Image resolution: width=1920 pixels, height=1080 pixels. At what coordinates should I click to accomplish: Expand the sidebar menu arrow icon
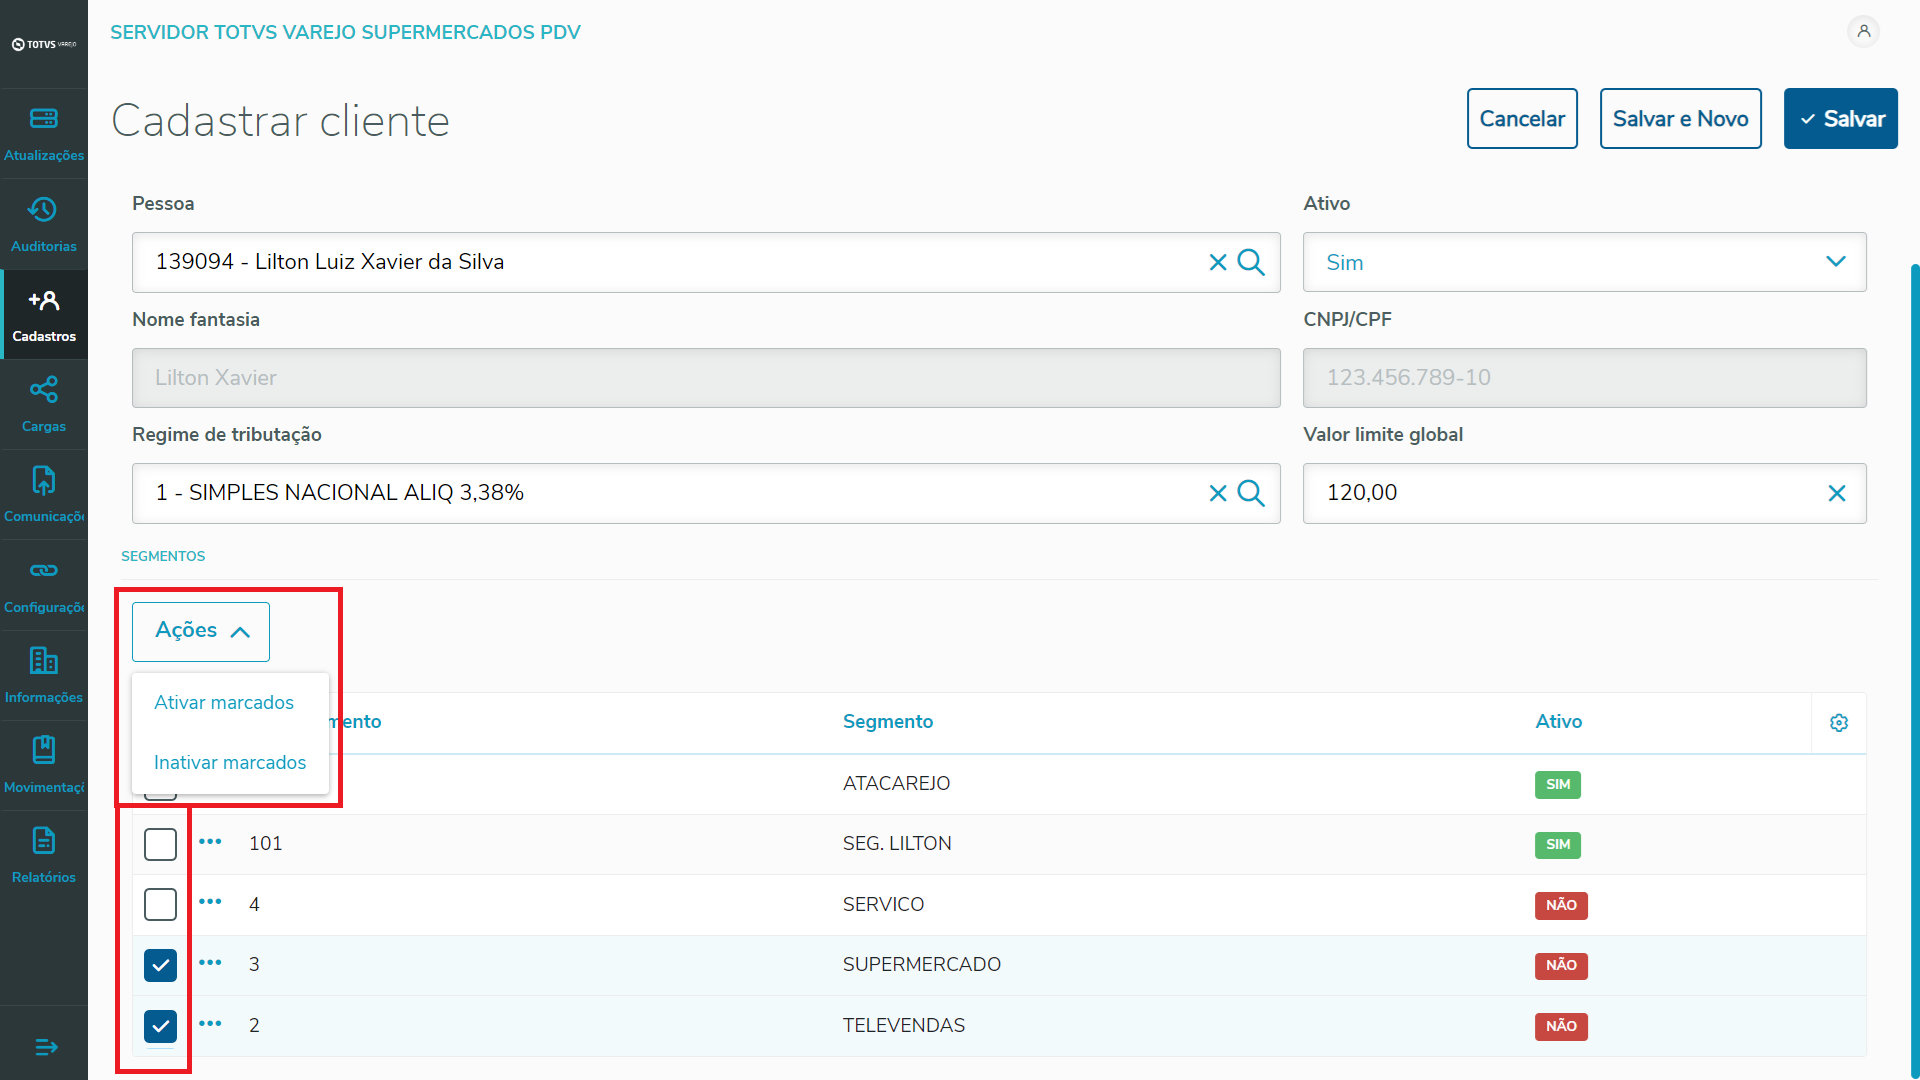[46, 1047]
